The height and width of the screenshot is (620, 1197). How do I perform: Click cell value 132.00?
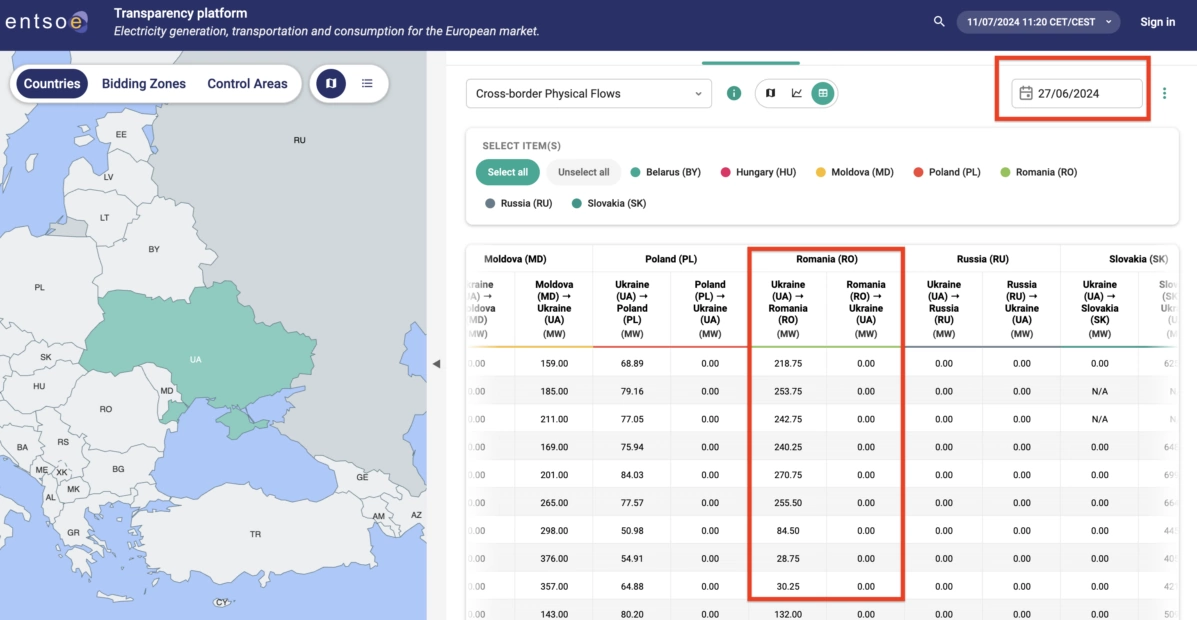(x=788, y=614)
